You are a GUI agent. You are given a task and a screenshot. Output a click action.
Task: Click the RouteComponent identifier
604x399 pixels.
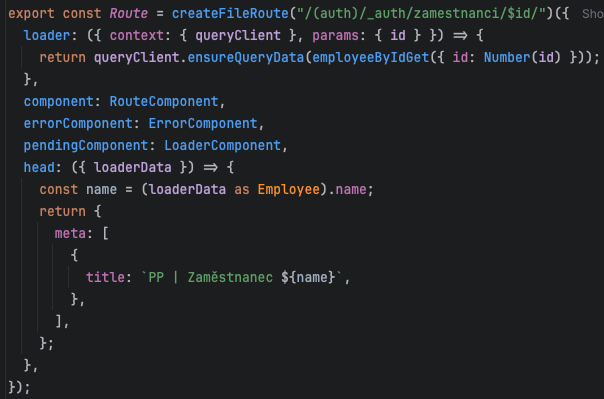(x=164, y=102)
